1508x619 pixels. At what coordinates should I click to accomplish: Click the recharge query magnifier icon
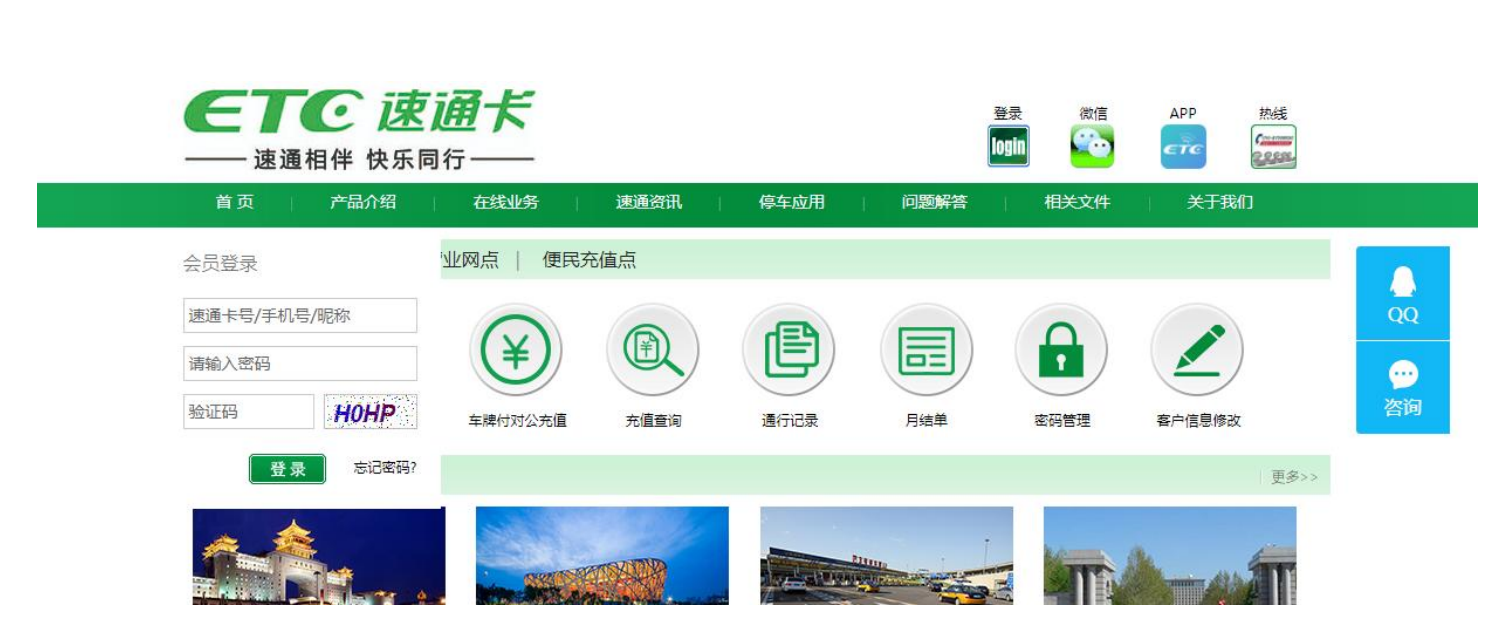pyautogui.click(x=652, y=350)
